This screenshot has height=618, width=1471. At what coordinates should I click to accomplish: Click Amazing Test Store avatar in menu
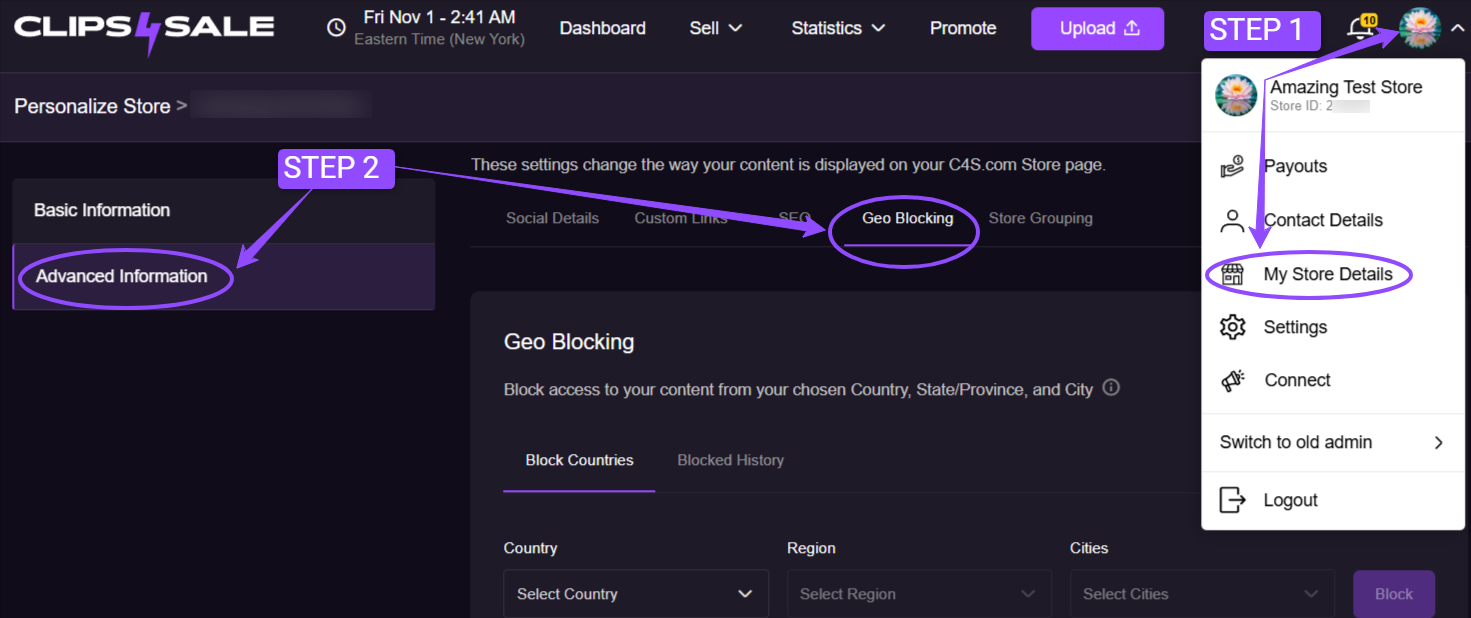coord(1236,96)
